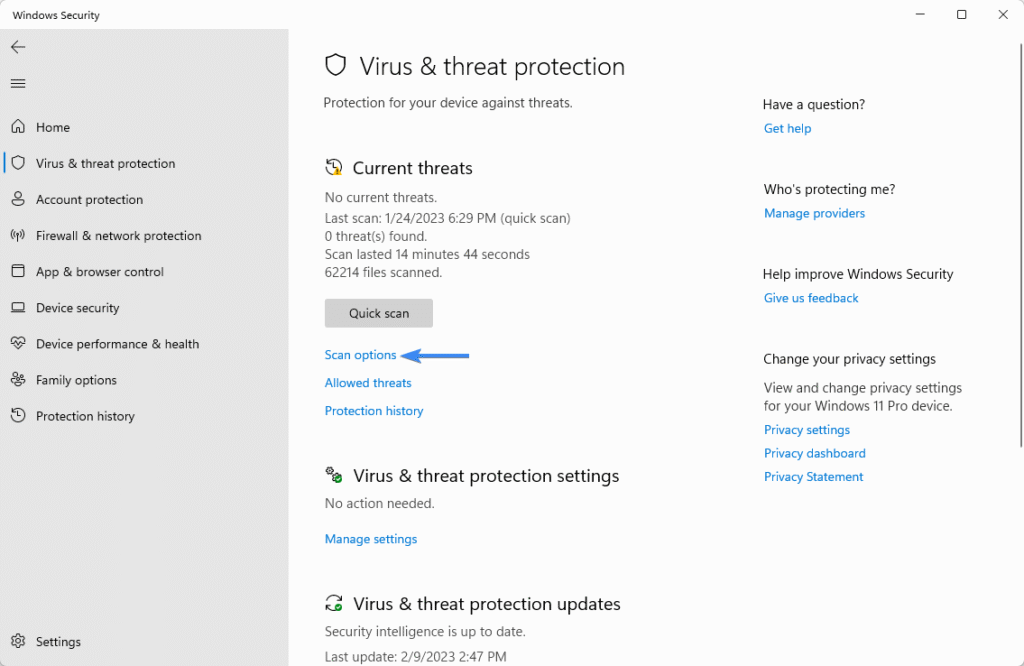1024x666 pixels.
Task: Open Manage providers link
Action: 814,213
